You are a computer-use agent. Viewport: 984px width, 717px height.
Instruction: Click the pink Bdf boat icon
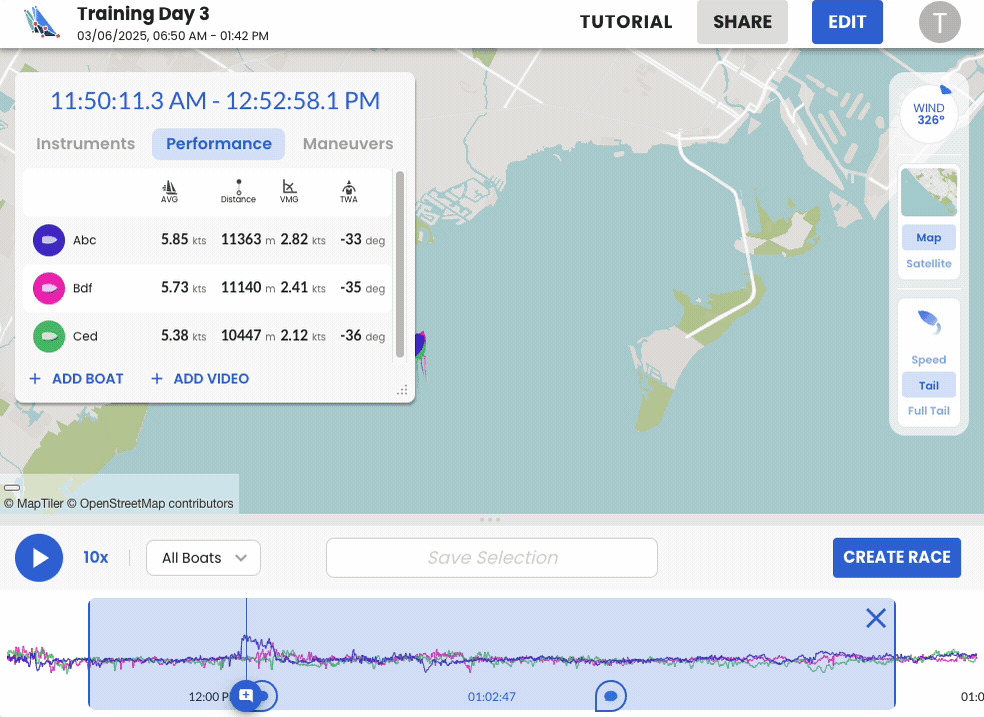coord(48,289)
